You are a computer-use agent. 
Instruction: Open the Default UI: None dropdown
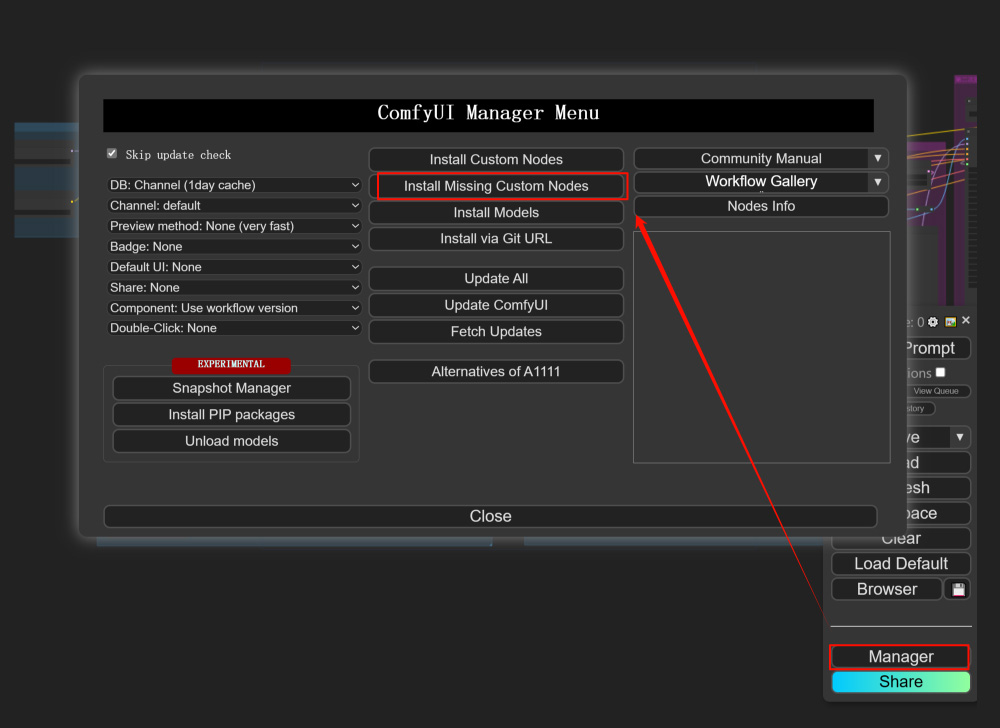click(234, 266)
